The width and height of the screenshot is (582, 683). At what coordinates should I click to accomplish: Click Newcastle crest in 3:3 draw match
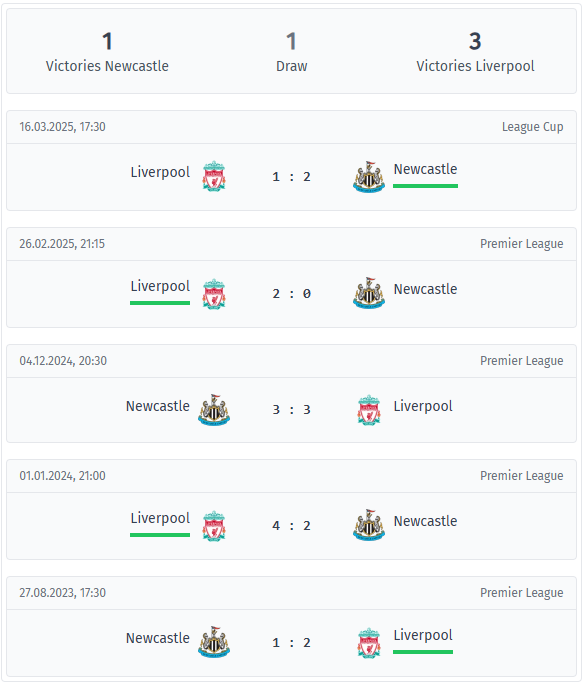point(214,410)
